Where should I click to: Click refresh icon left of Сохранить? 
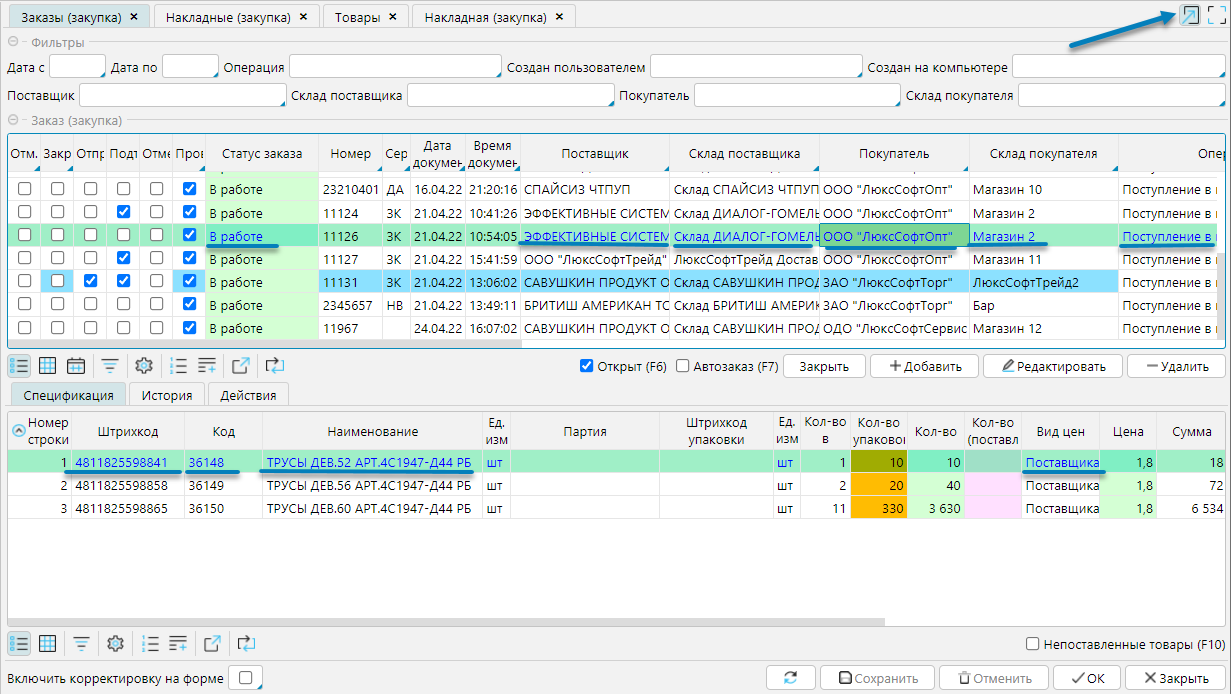[x=791, y=678]
